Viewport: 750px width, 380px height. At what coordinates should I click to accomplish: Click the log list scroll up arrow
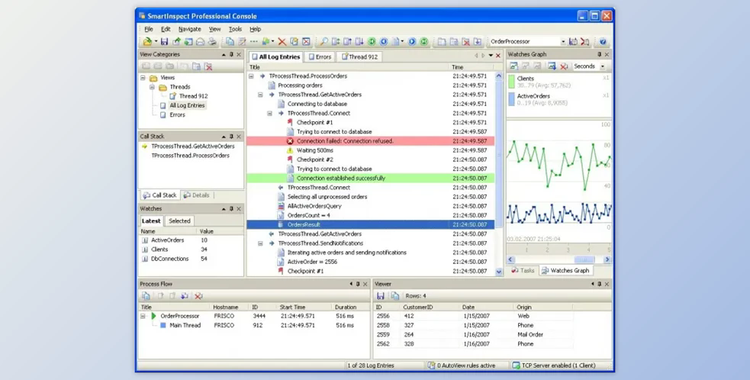coord(499,76)
